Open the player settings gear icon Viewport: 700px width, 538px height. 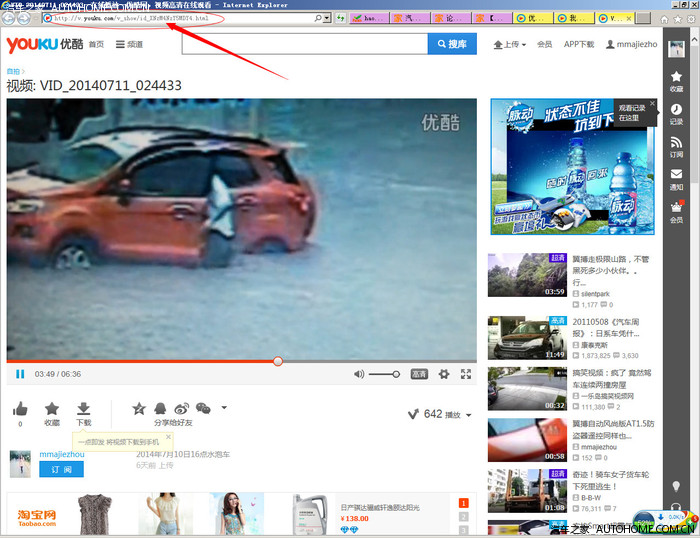[x=444, y=374]
